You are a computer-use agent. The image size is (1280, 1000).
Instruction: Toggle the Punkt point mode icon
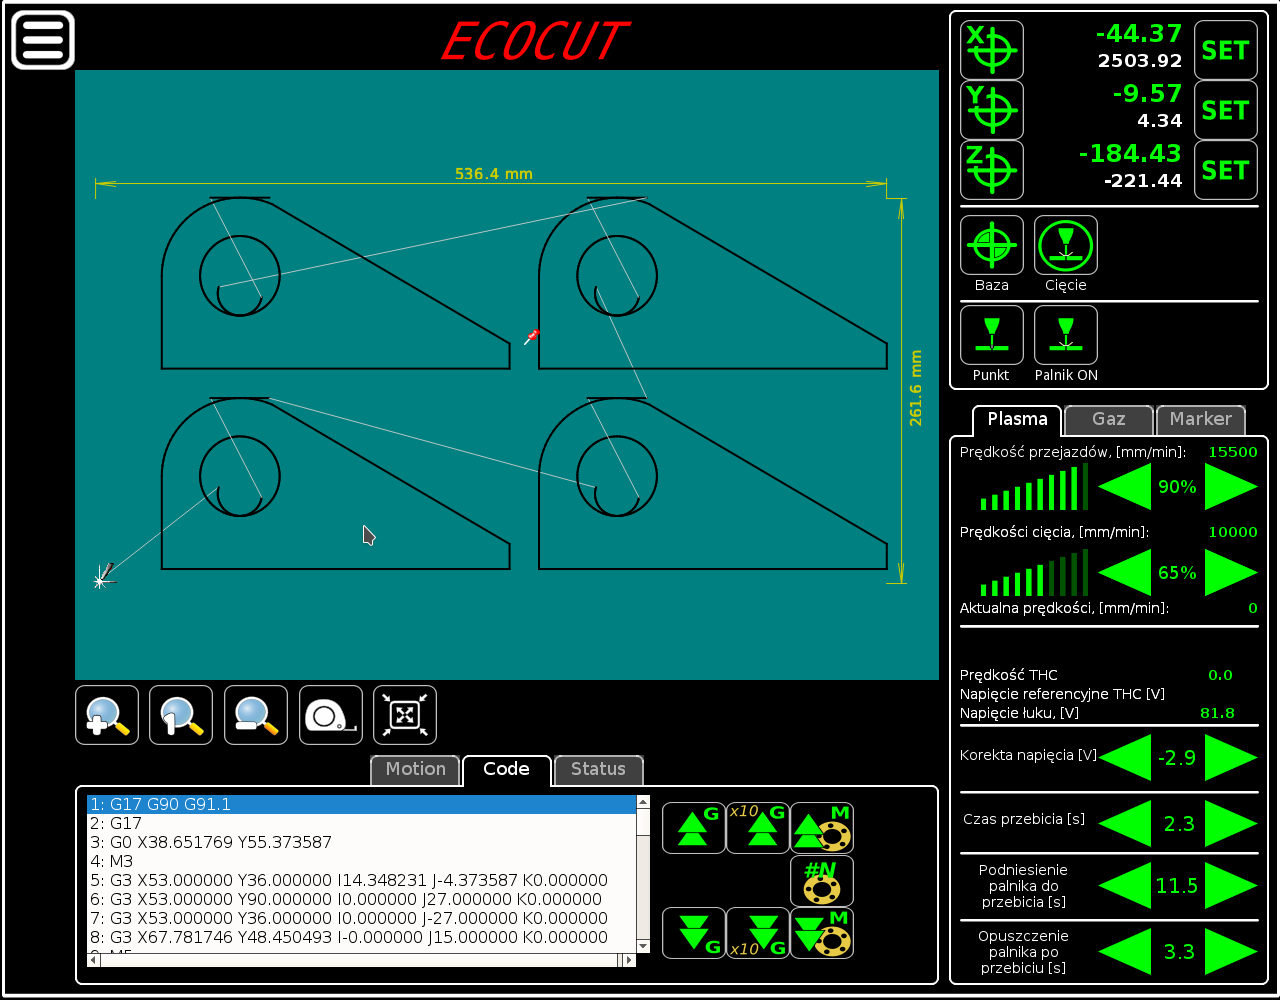click(x=992, y=335)
